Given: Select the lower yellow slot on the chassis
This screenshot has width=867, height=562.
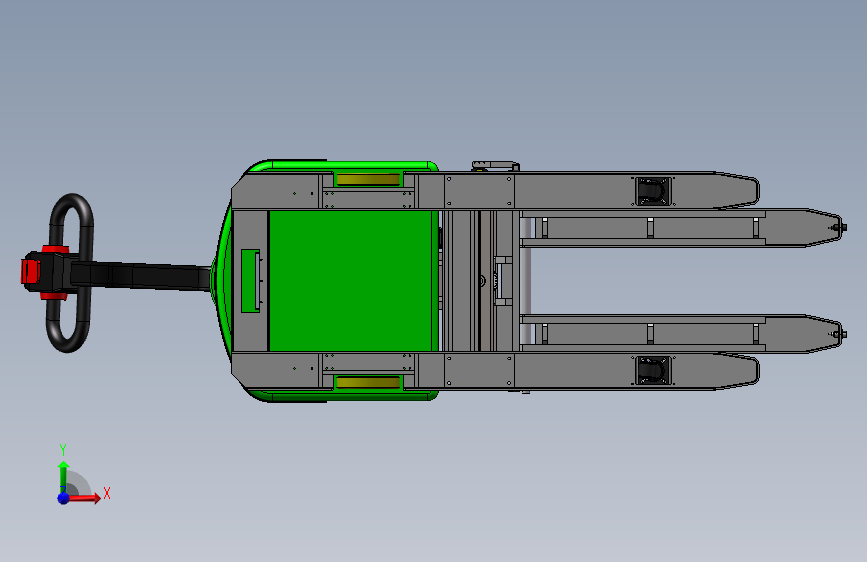Looking at the screenshot, I should tap(368, 382).
